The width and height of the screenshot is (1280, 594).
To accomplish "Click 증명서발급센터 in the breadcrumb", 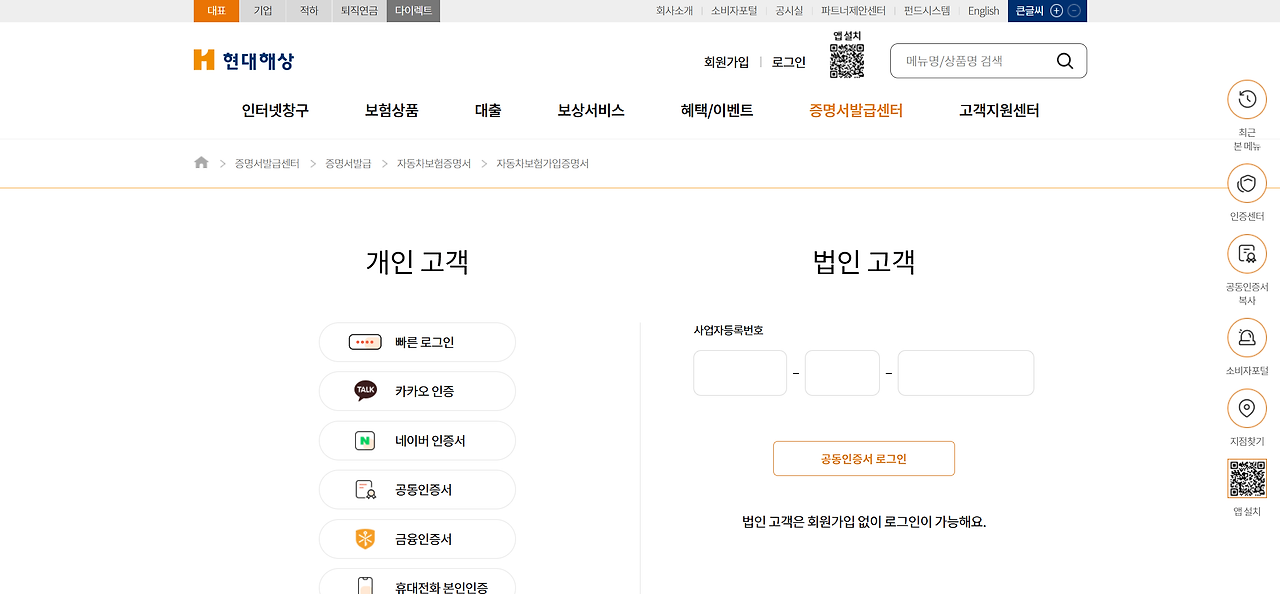I will tap(267, 163).
